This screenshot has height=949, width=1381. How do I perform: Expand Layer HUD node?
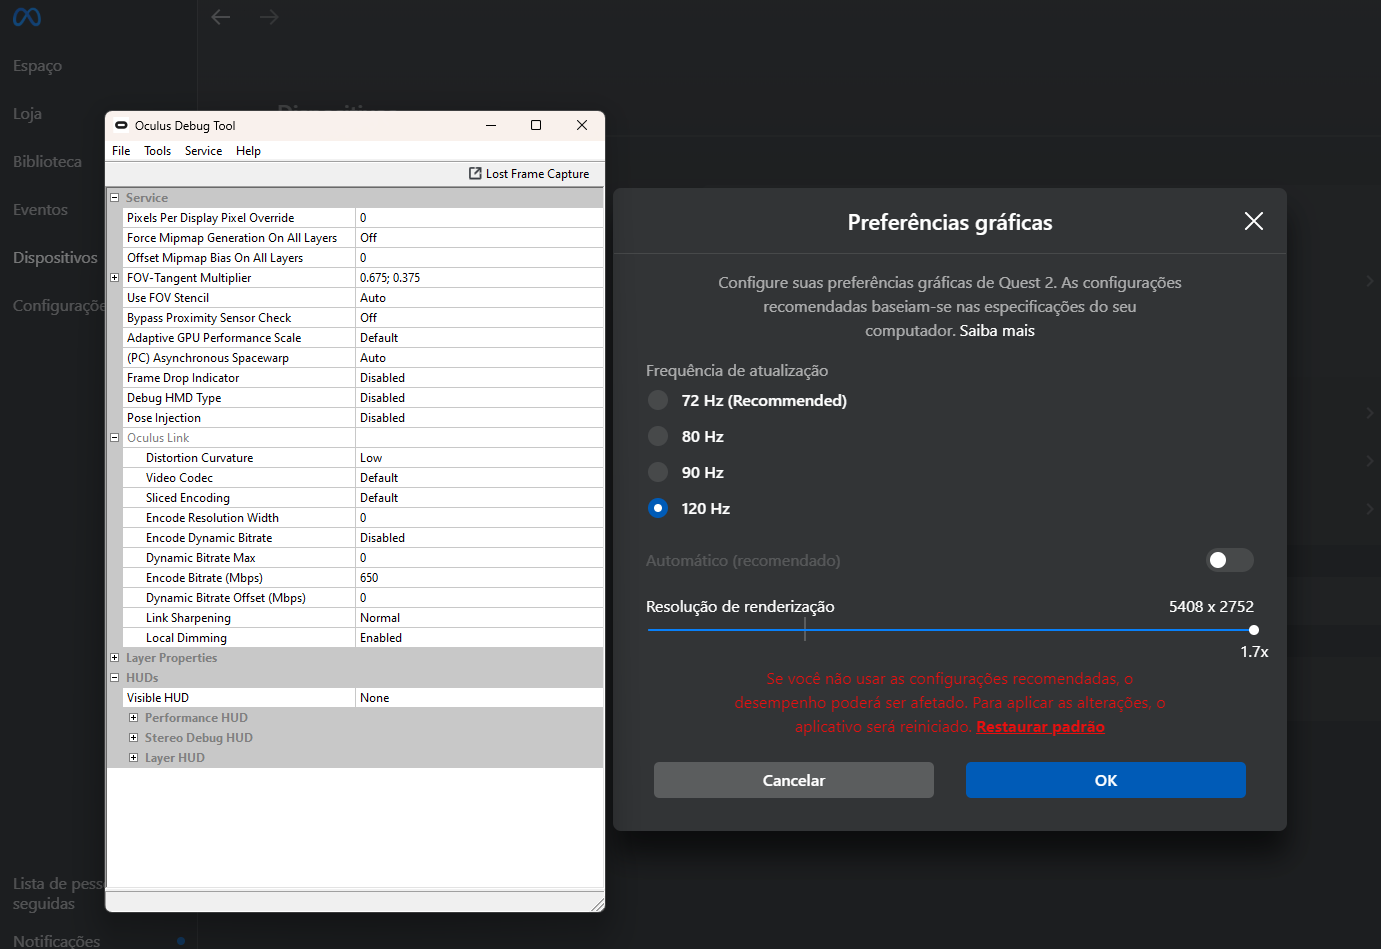pyautogui.click(x=133, y=758)
